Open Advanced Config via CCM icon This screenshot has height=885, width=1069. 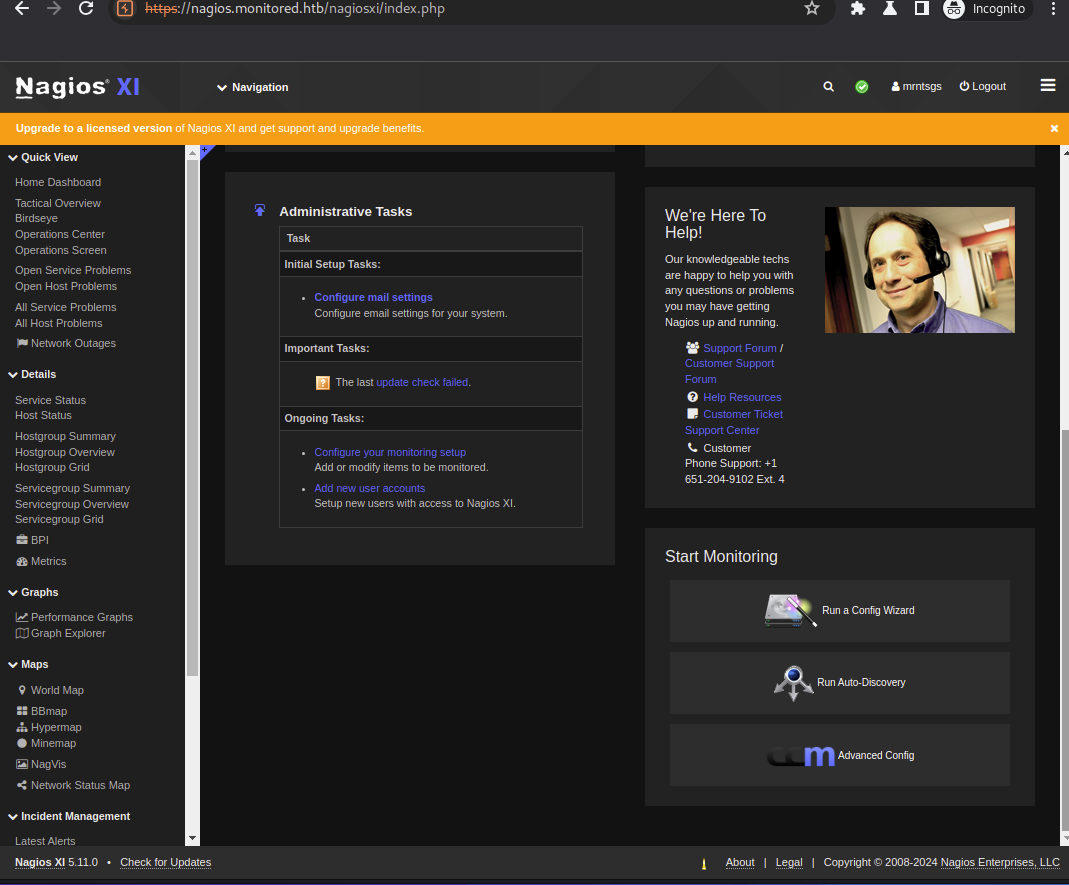[x=800, y=756]
